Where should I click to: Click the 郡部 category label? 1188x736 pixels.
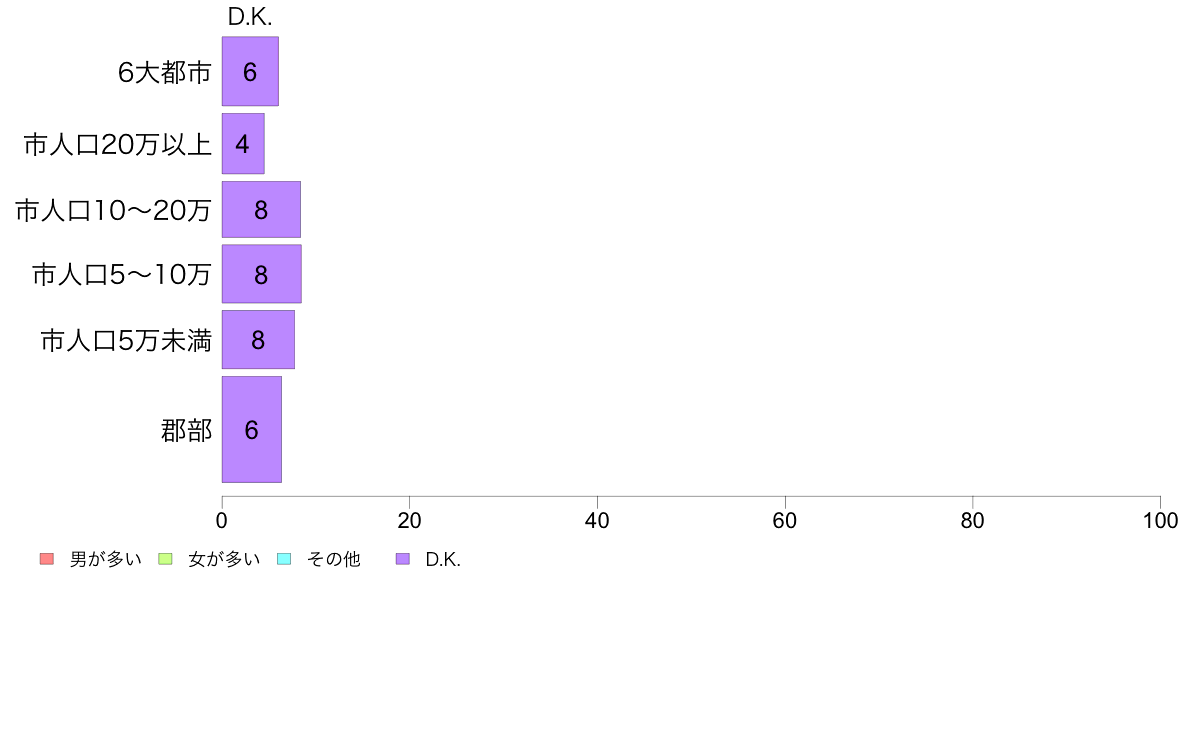tap(186, 430)
